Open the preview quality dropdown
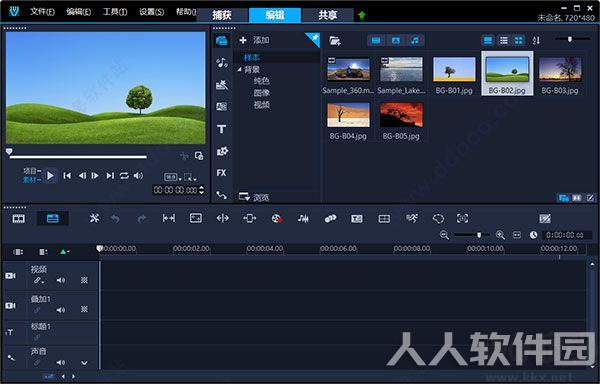The image size is (600, 384). (x=172, y=177)
